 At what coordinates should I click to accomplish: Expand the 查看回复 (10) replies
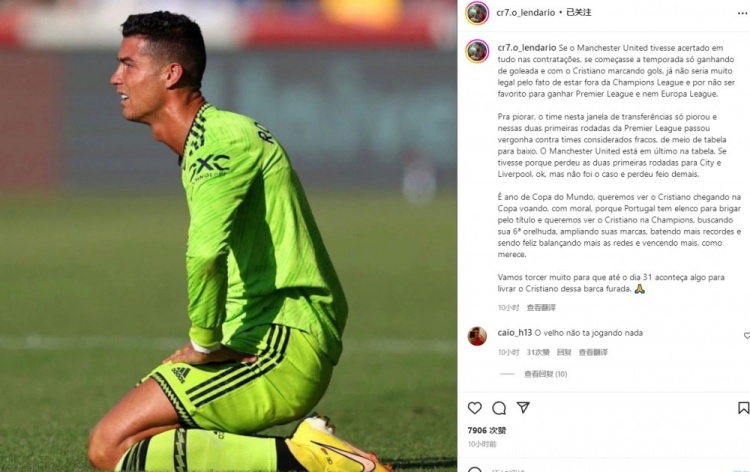coord(545,374)
